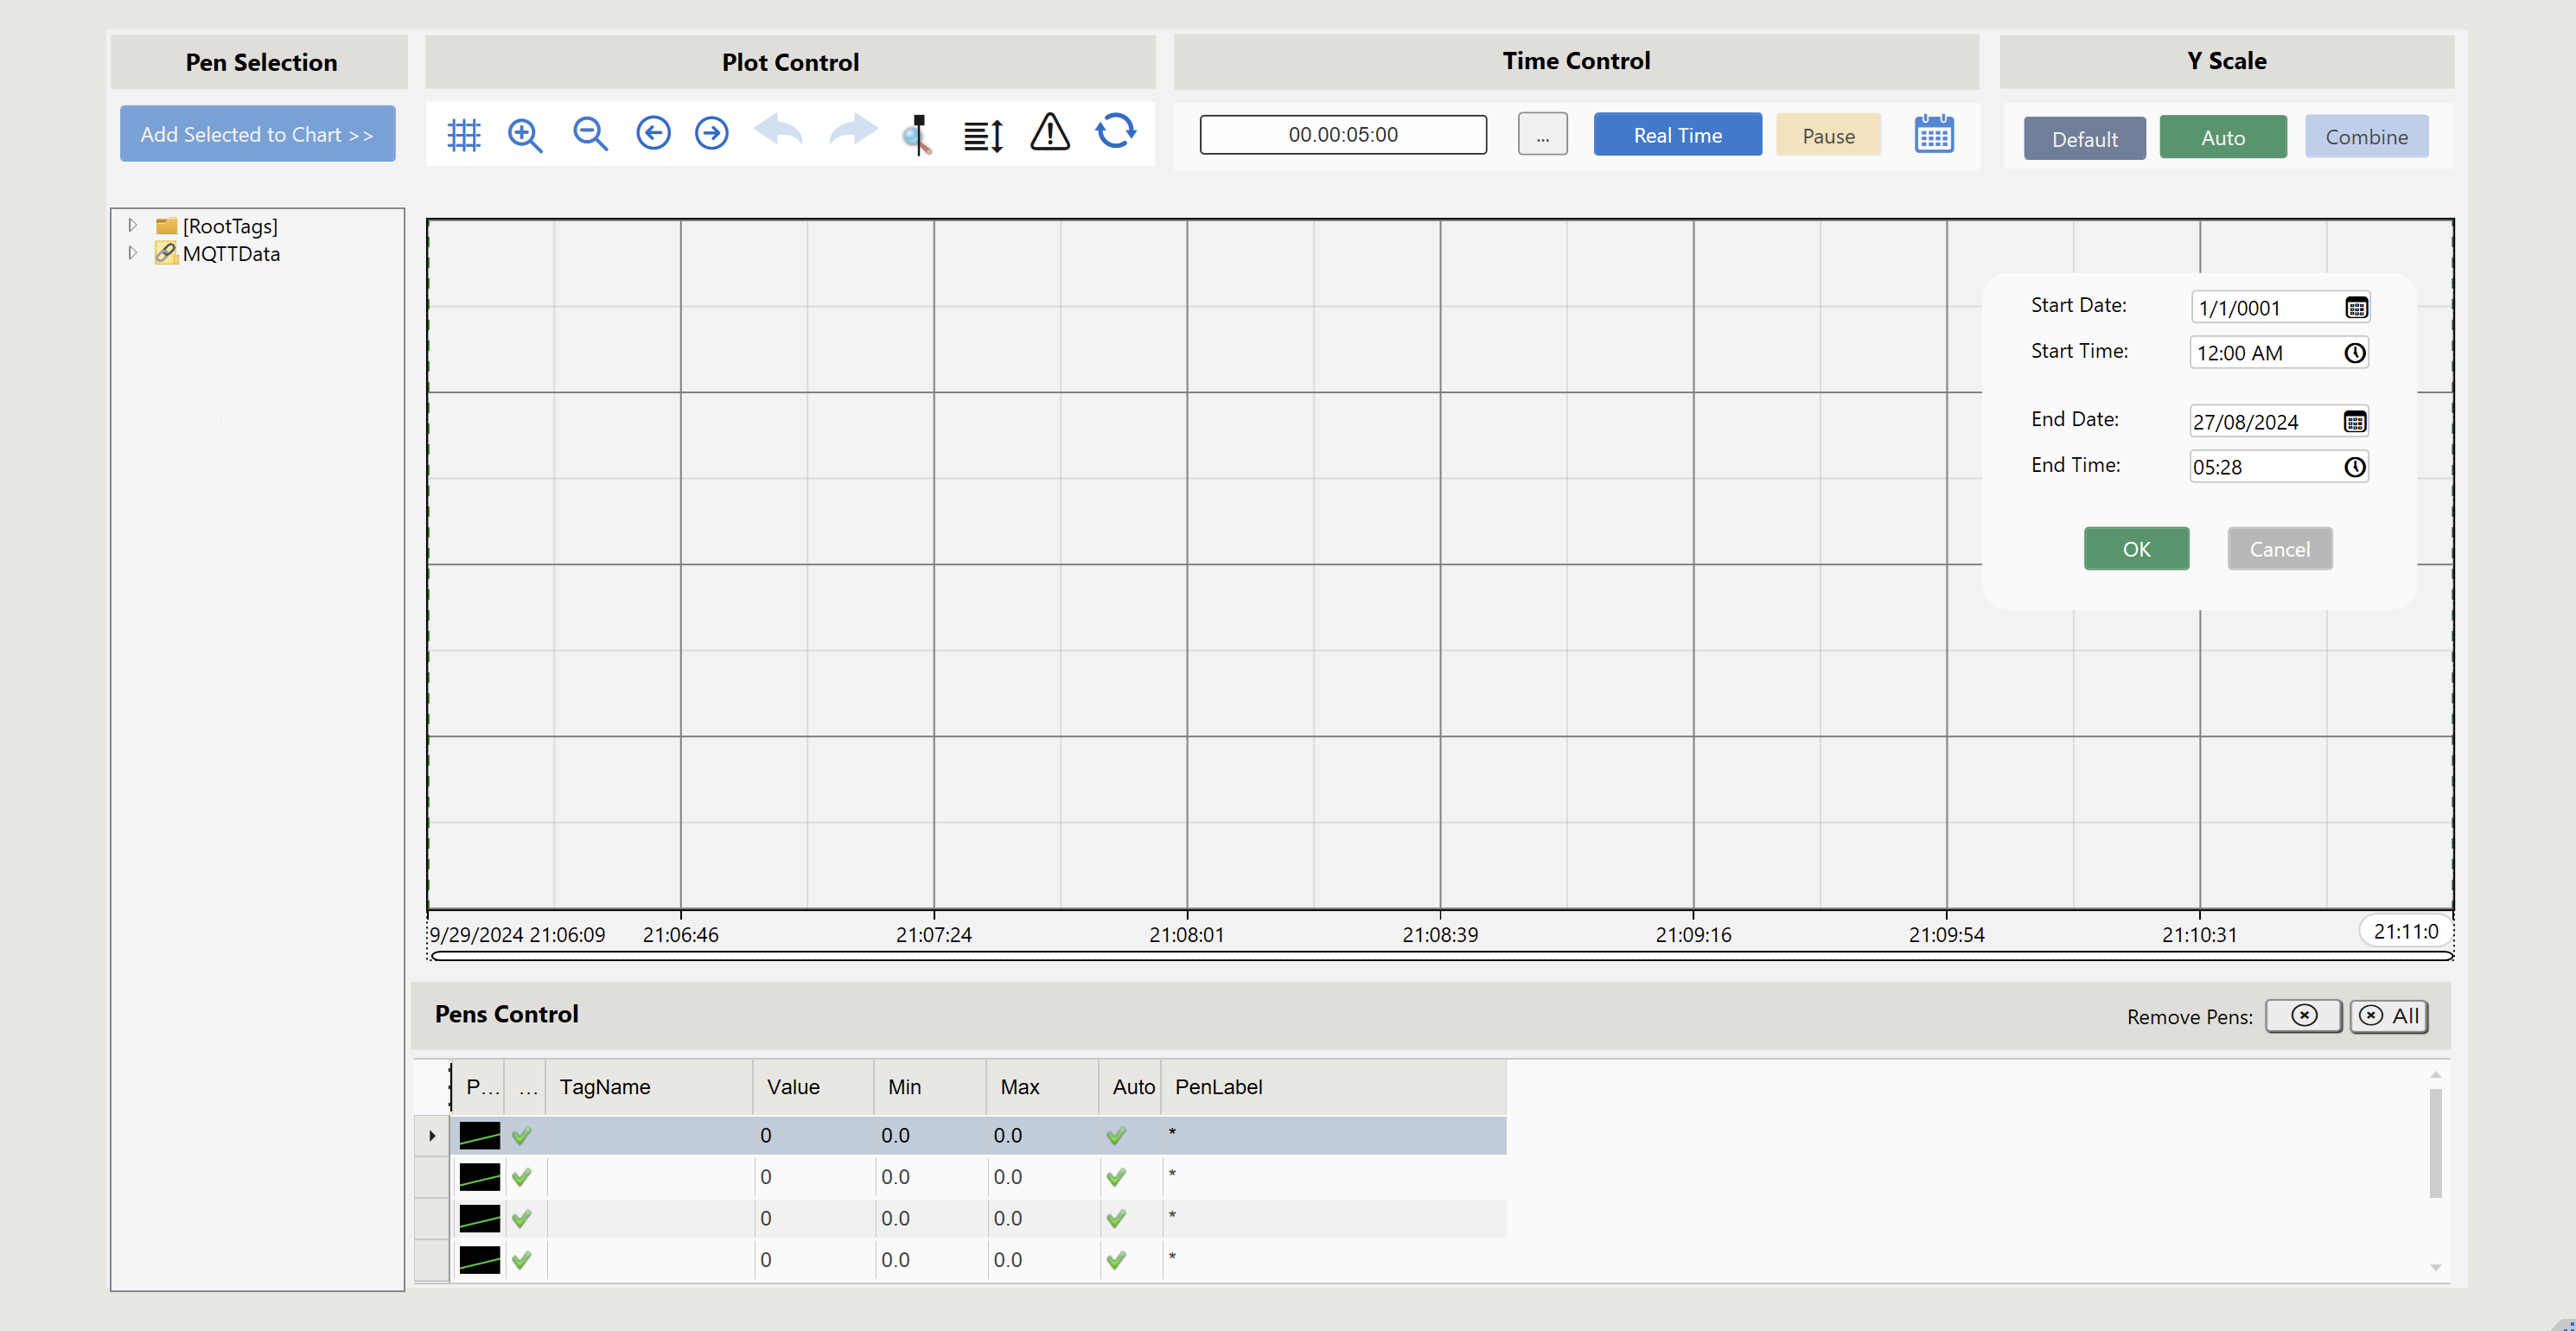Select the Auto Y Scale option
Viewport: 2576px width, 1331px height.
(2222, 138)
